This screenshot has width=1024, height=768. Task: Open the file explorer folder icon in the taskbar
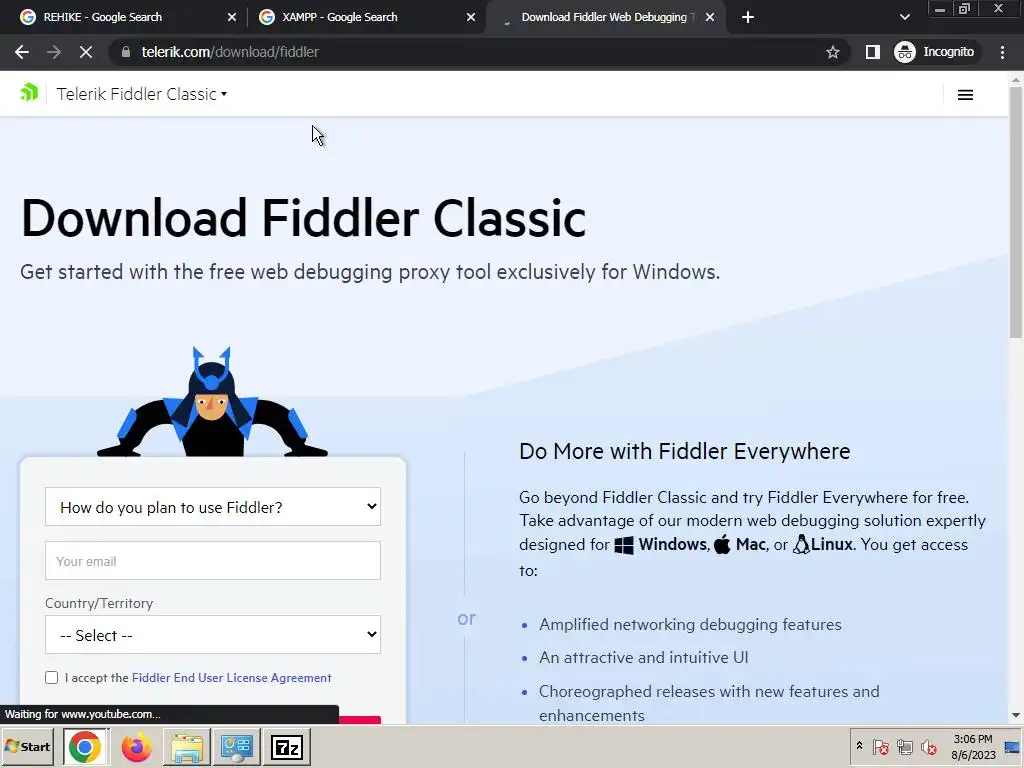pyautogui.click(x=187, y=746)
